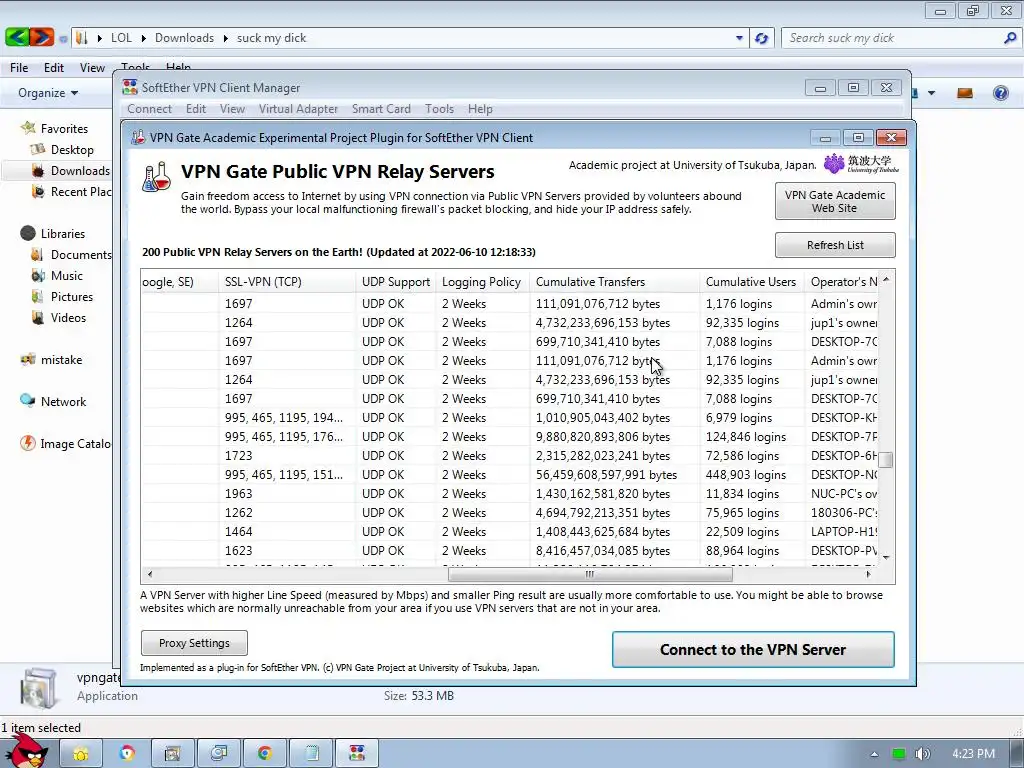This screenshot has width=1024, height=768.
Task: Open Chrome from the taskbar
Action: point(264,754)
